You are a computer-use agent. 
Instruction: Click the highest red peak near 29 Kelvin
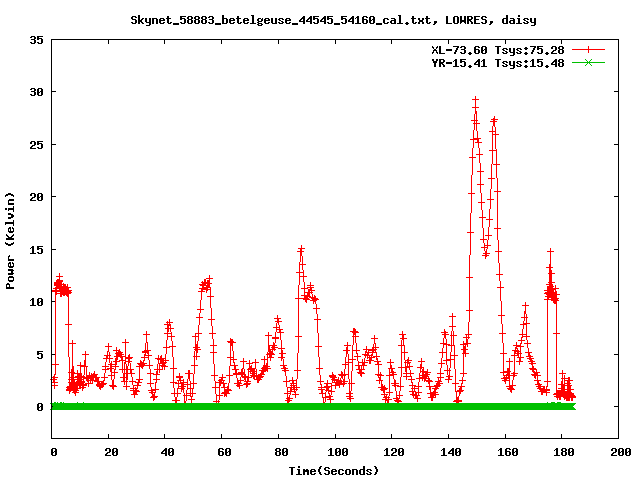tap(475, 100)
